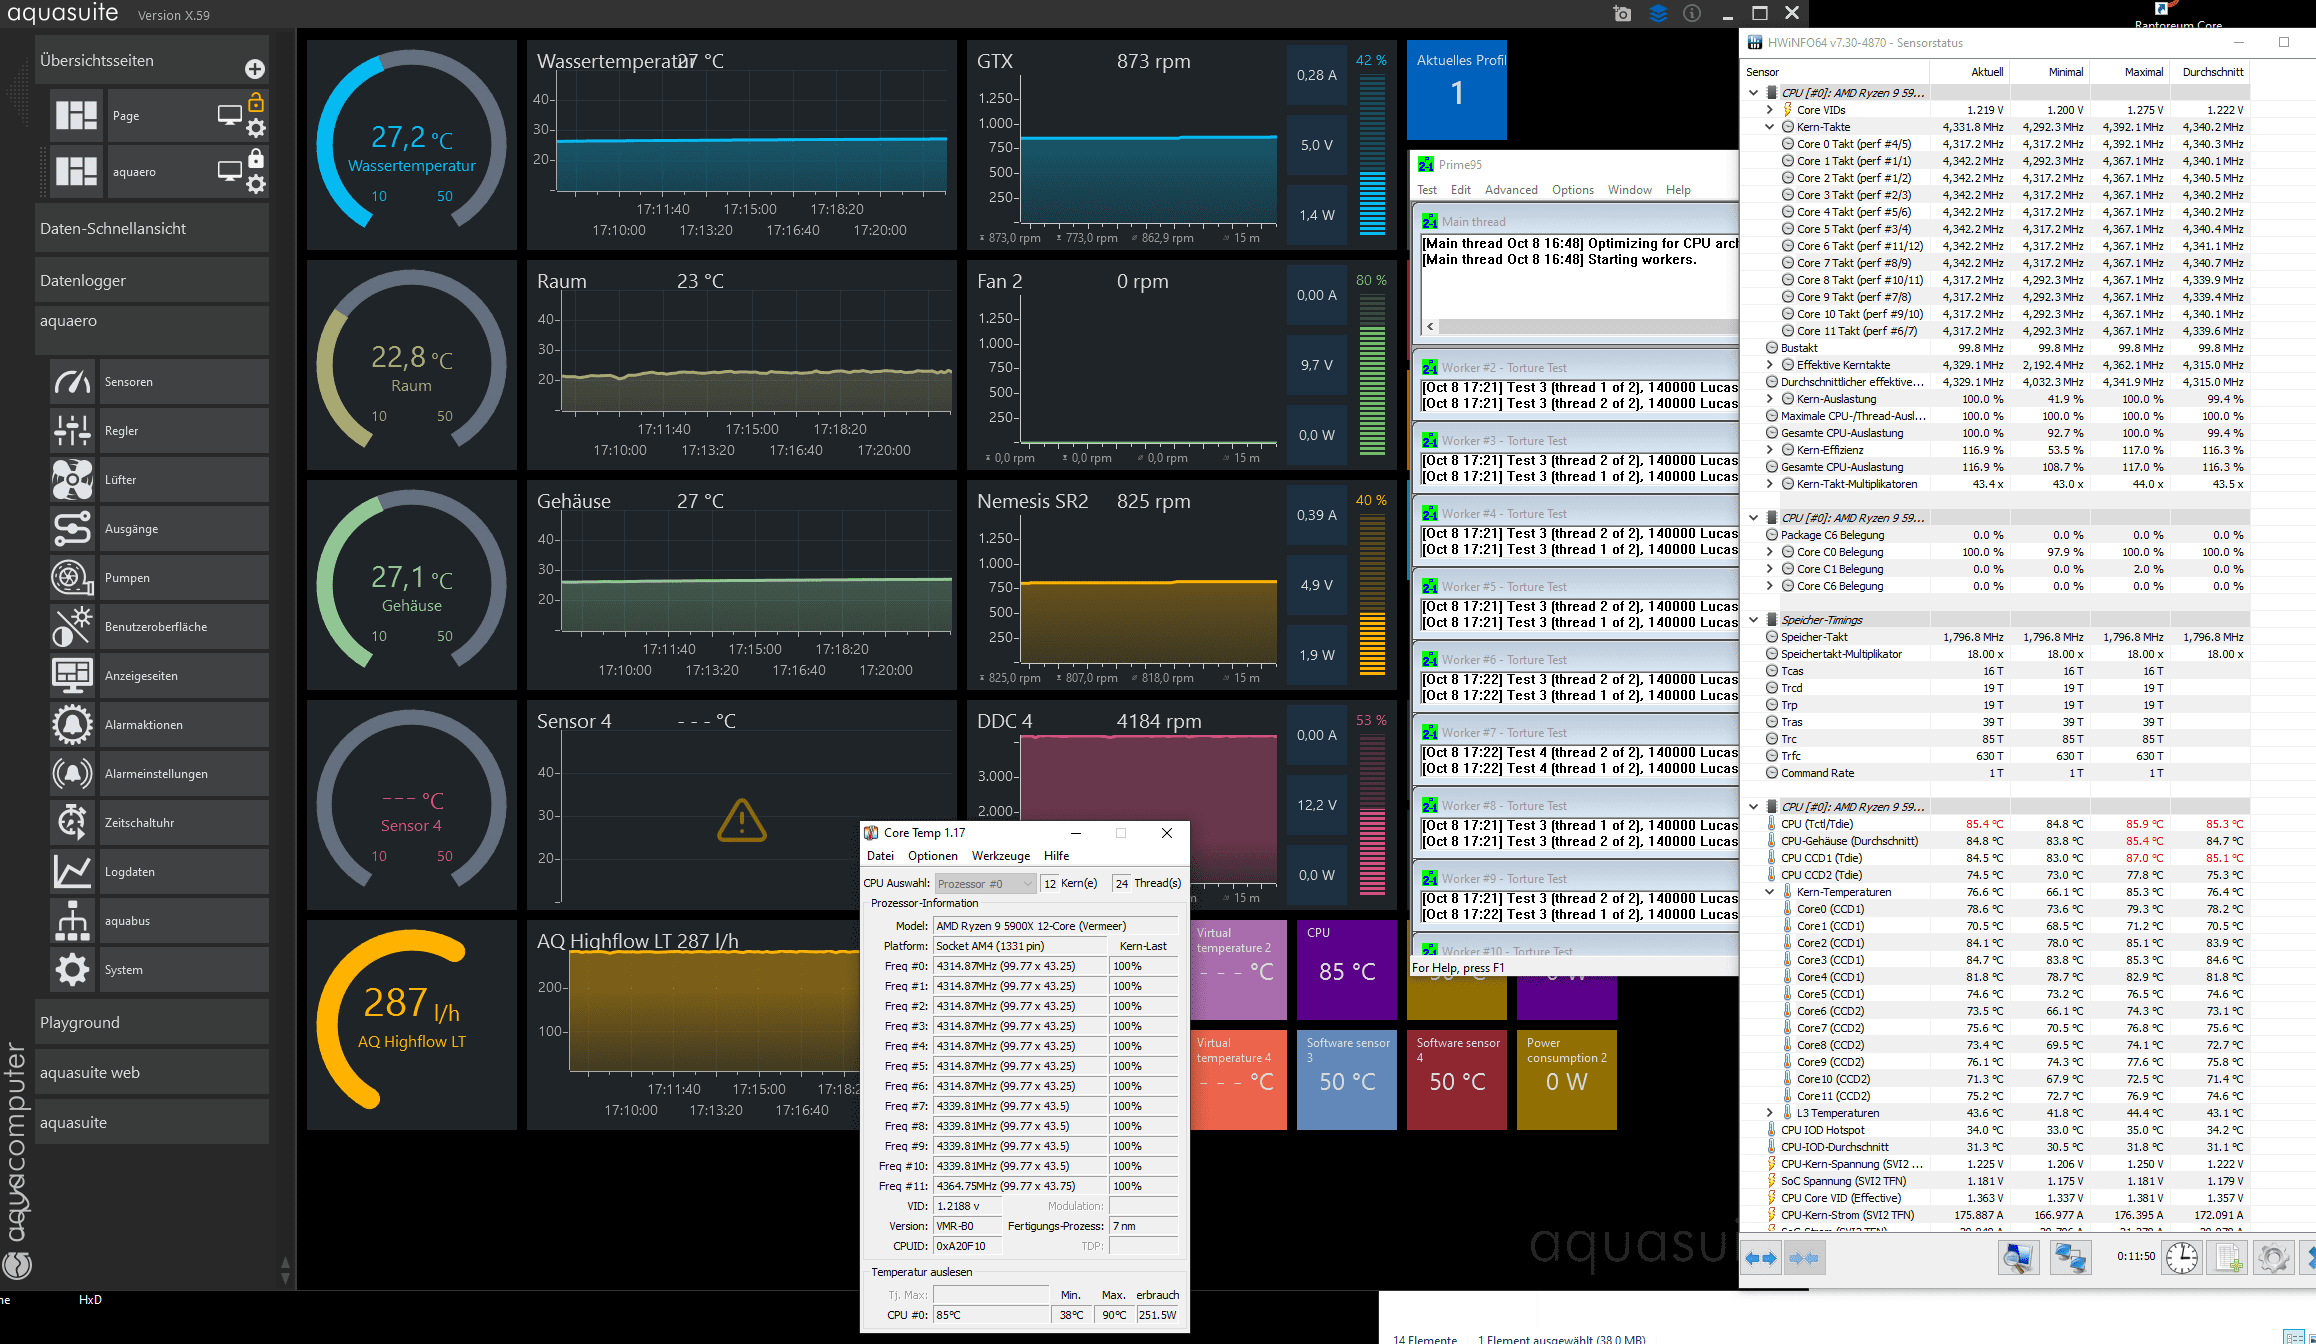Viewport: 2316px width, 1344px height.
Task: Toggle desktop monitor mode for Page
Action: pyautogui.click(x=230, y=115)
